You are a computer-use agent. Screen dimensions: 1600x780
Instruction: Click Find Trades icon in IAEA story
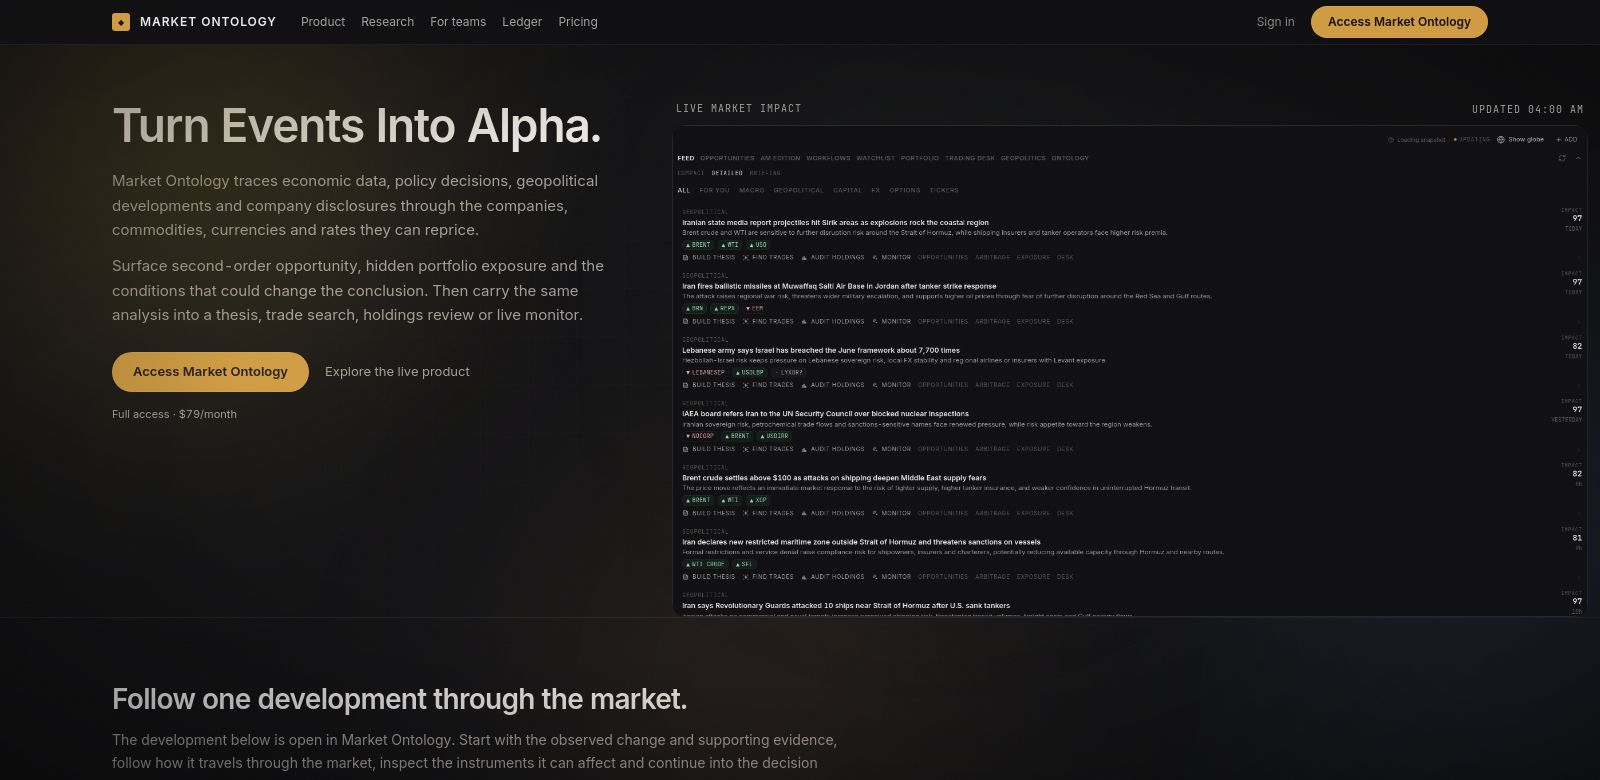click(x=746, y=449)
